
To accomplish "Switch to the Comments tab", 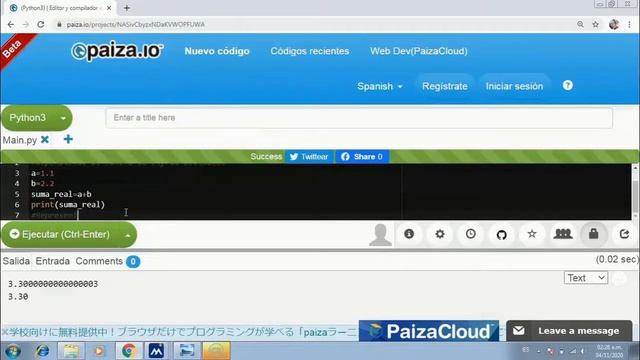I will pyautogui.click(x=99, y=261).
